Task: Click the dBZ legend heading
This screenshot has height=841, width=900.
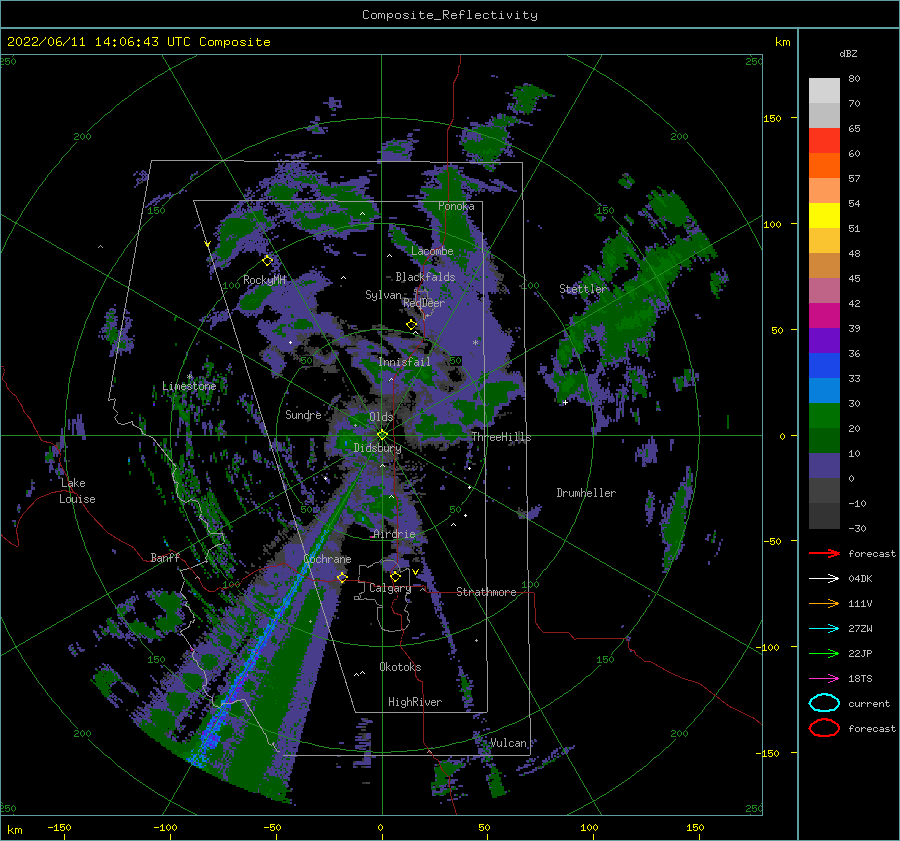Action: [x=848, y=53]
